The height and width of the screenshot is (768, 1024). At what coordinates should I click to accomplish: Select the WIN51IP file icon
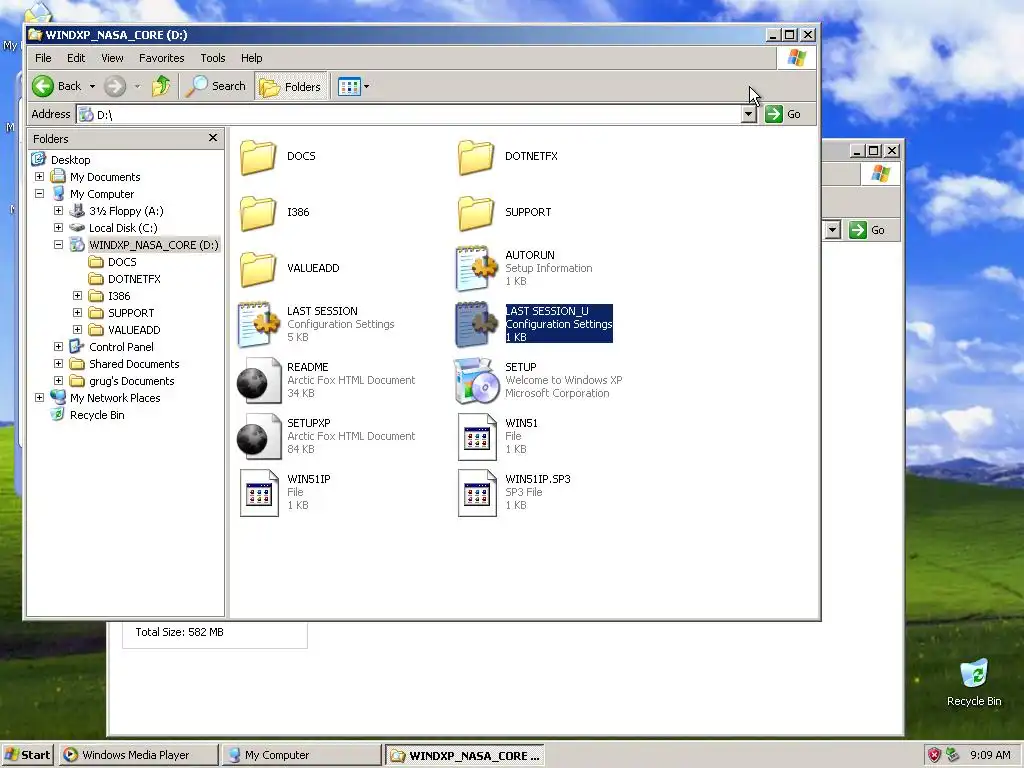[259, 493]
